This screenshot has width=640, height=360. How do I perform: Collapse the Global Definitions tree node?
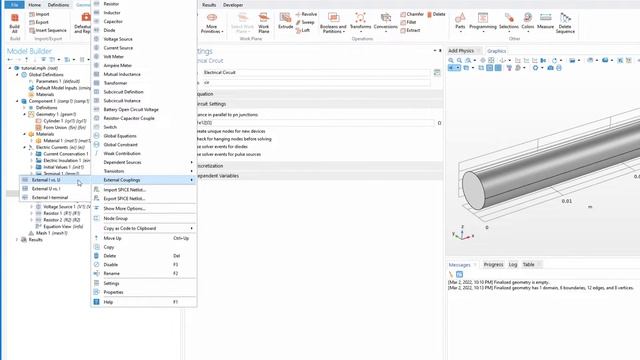coord(17,75)
